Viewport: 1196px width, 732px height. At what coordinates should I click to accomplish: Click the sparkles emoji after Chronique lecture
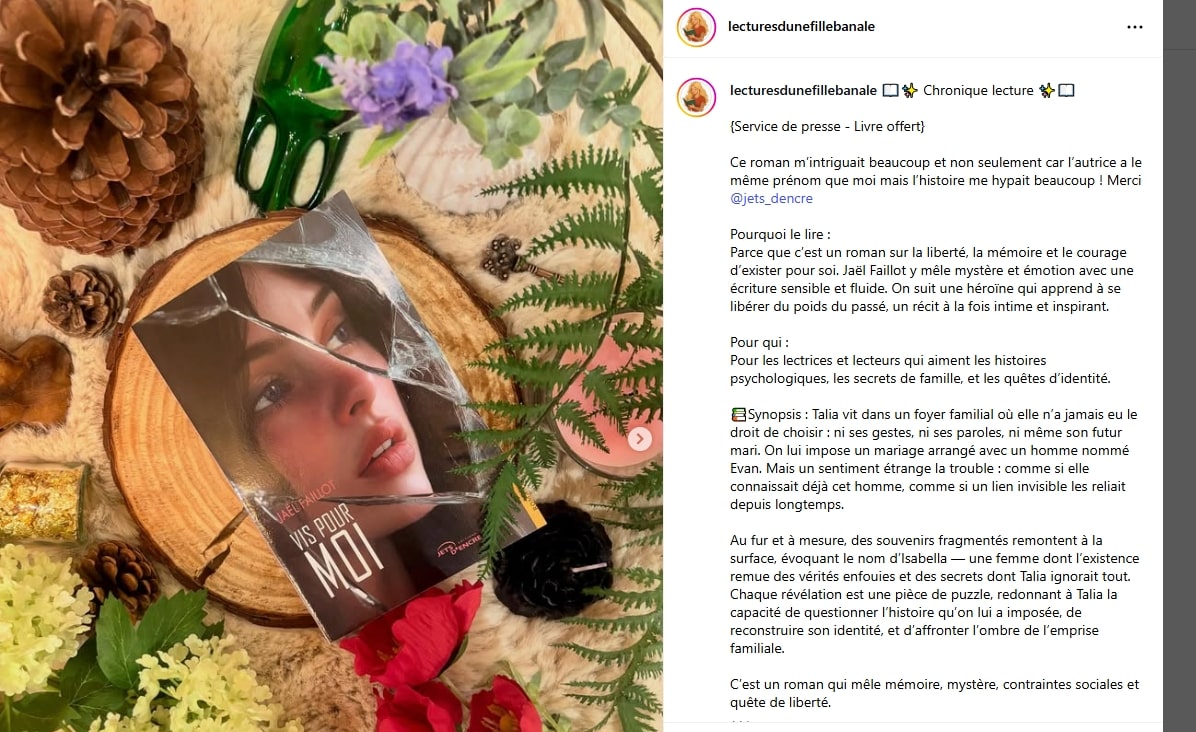point(1047,91)
